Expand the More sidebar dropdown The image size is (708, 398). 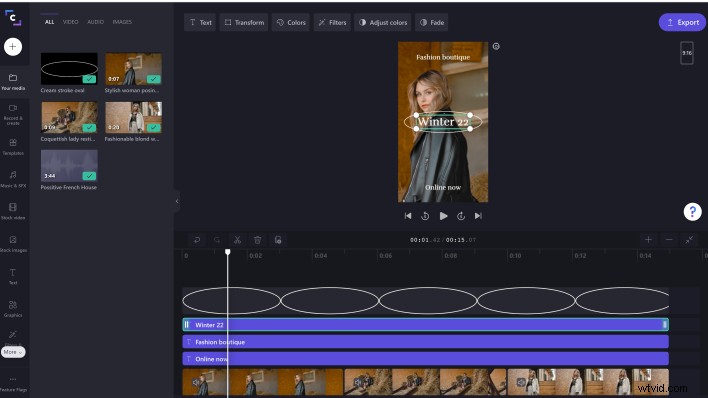point(13,352)
